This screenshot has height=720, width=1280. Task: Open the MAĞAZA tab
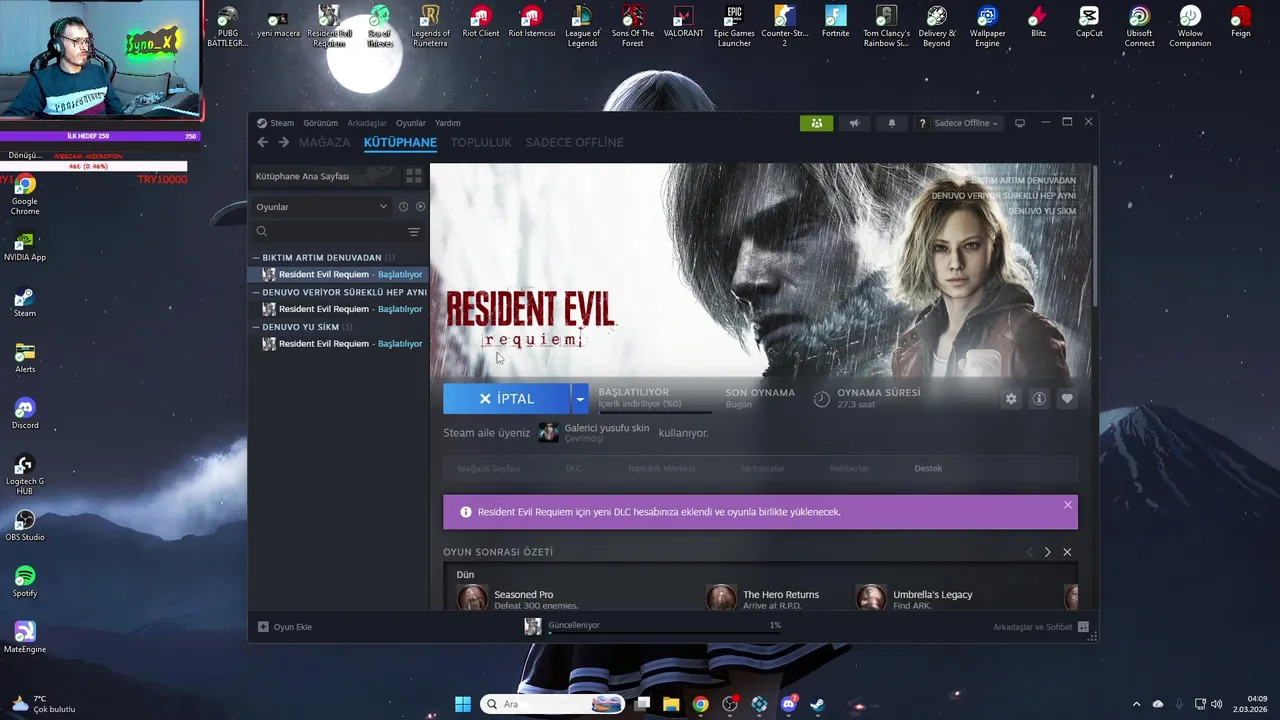pyautogui.click(x=324, y=142)
